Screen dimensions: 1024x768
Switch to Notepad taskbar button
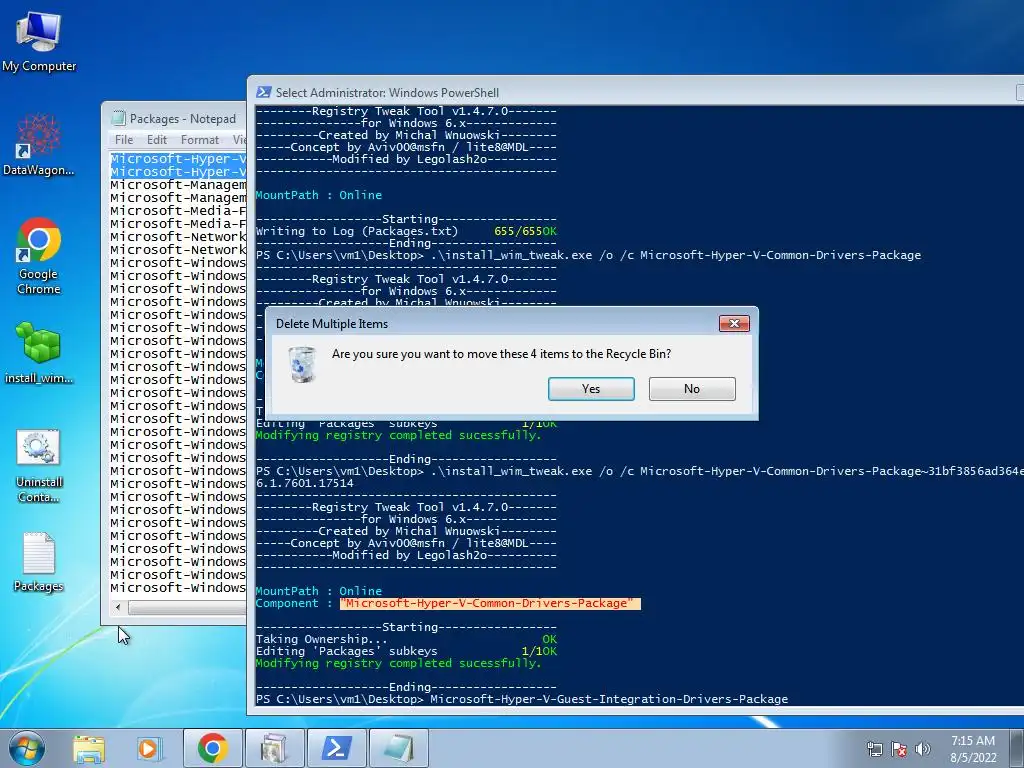(398, 748)
